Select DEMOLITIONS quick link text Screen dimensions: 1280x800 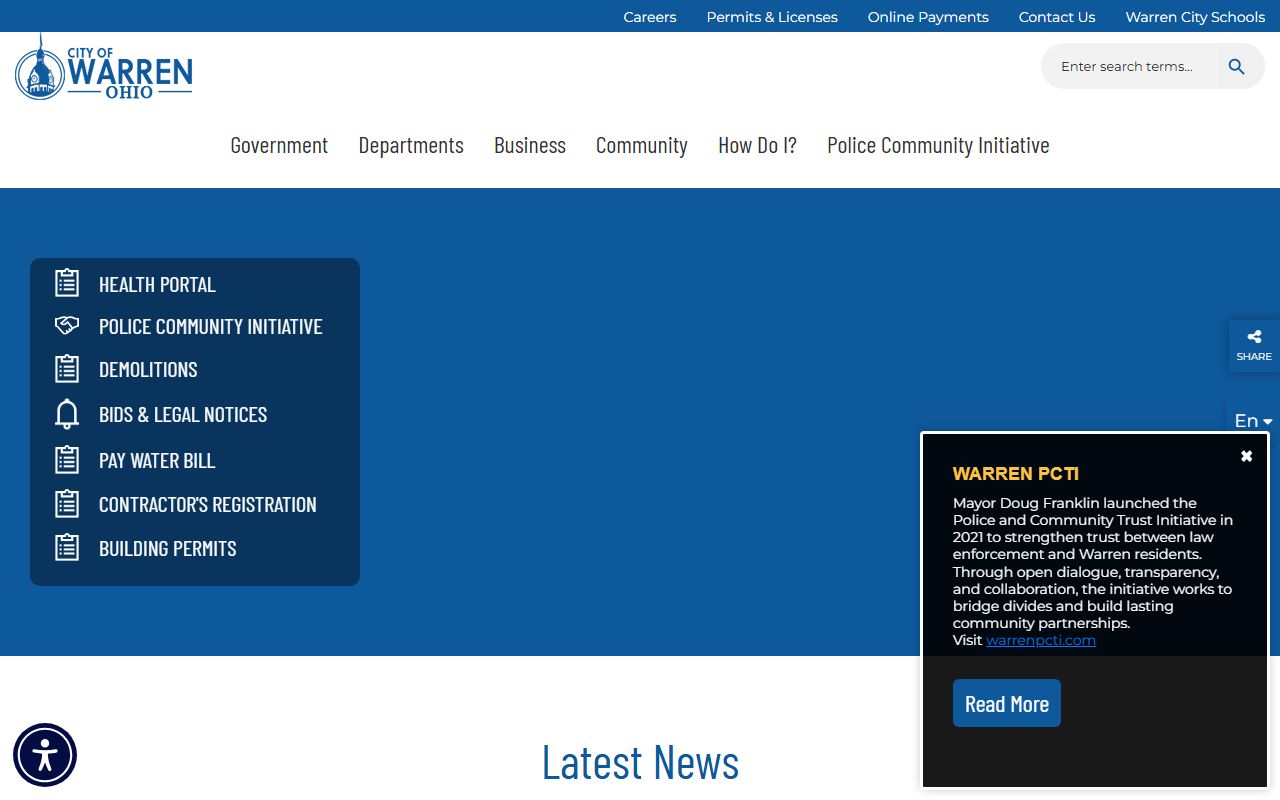(x=148, y=370)
